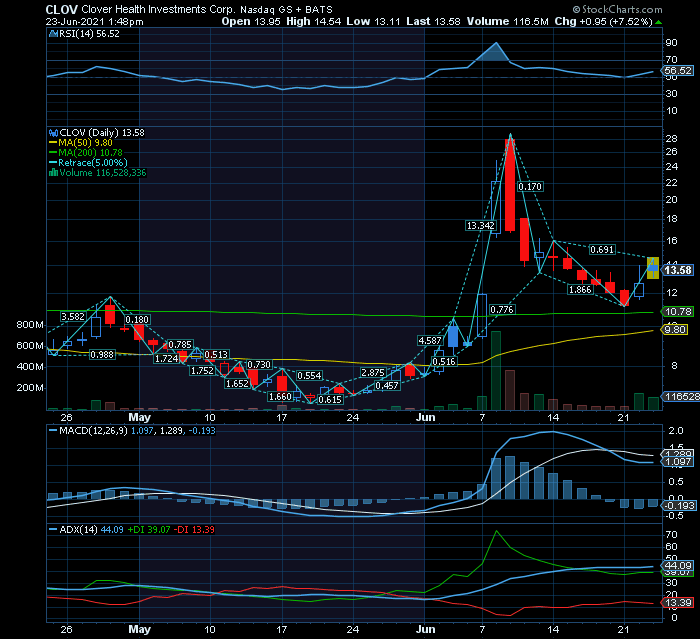Click the RSI(14) 56.52 legend text

[x=89, y=33]
